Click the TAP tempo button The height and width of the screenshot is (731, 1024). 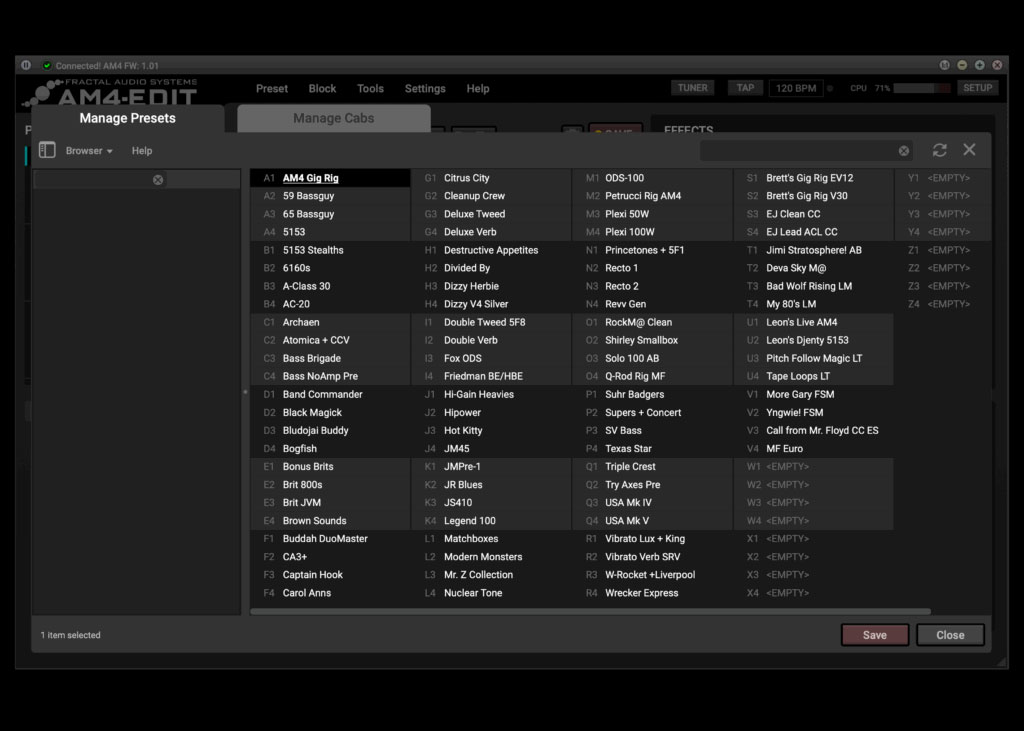coord(745,88)
